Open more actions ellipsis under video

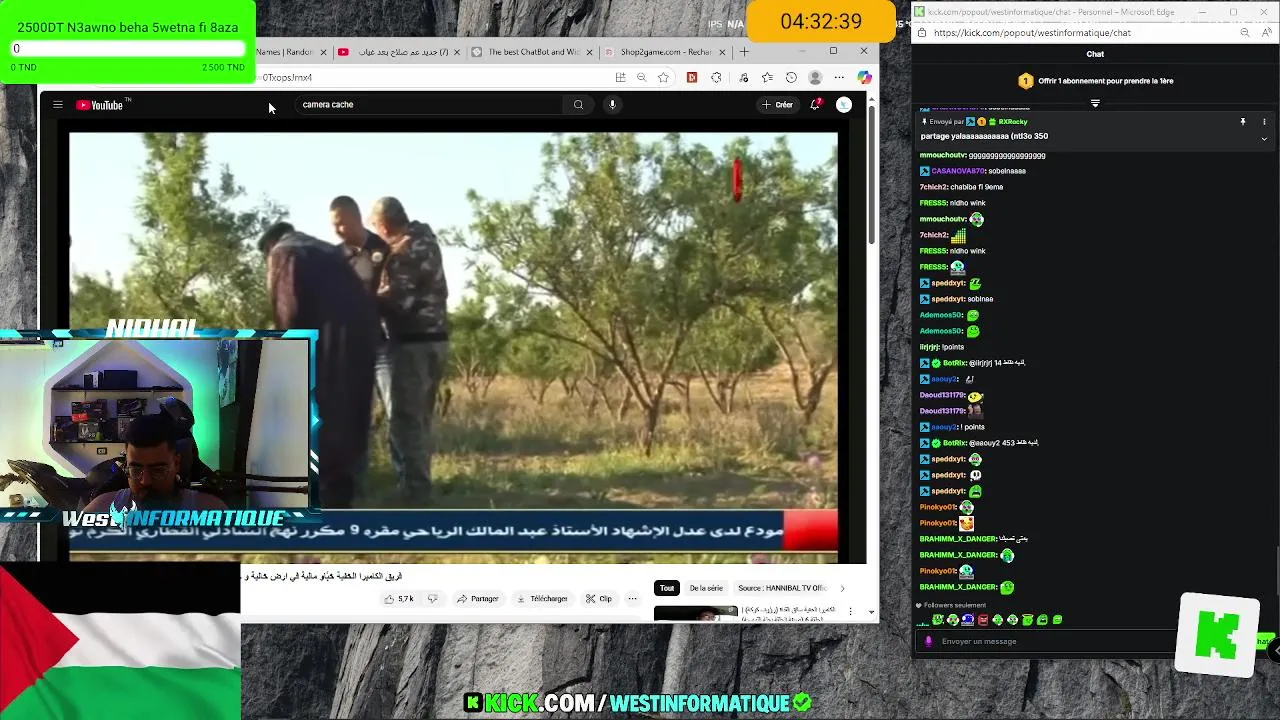click(632, 599)
